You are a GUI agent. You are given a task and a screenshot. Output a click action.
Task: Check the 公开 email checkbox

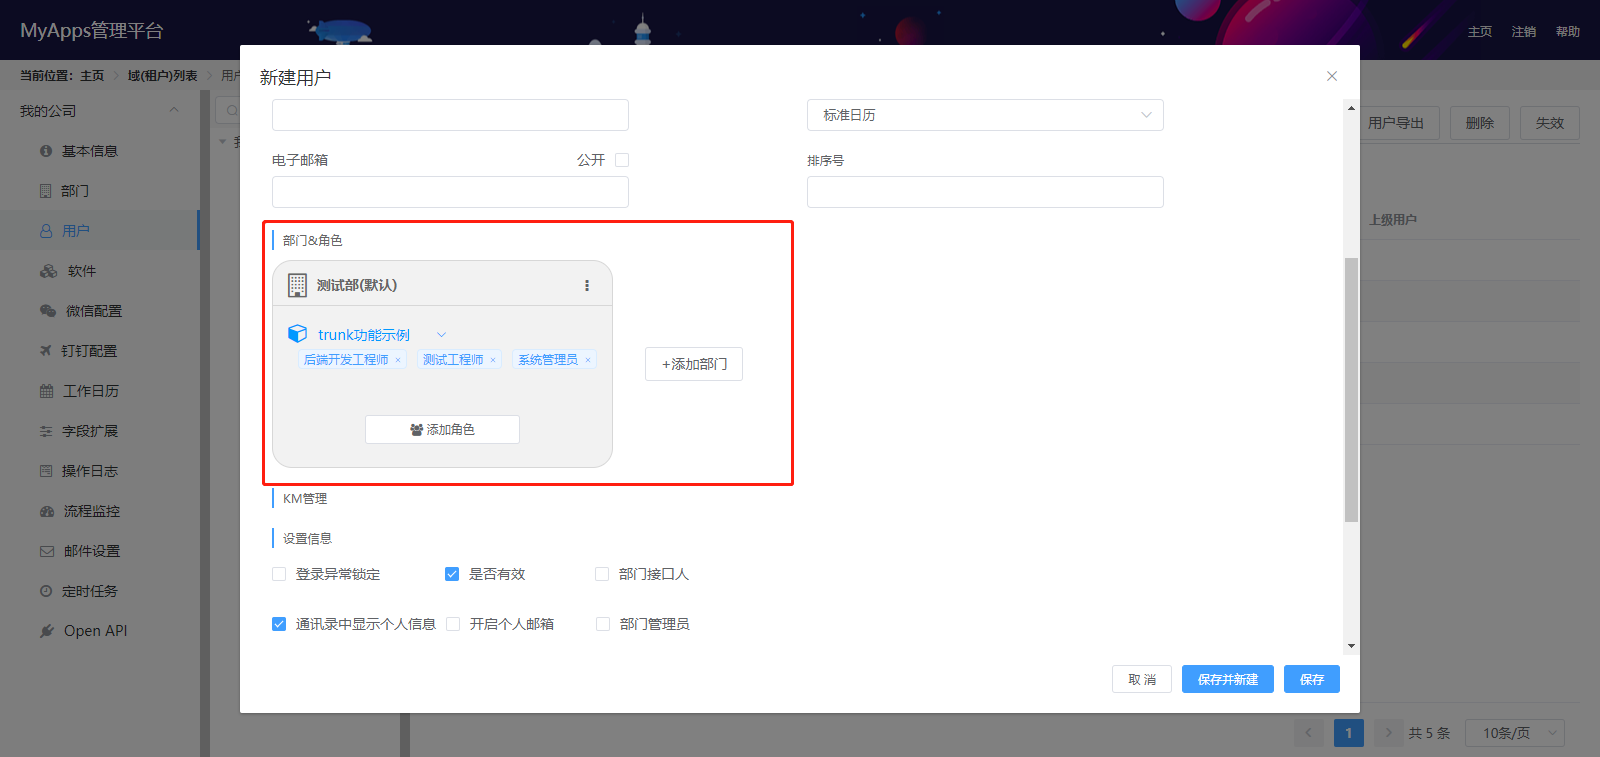(622, 160)
